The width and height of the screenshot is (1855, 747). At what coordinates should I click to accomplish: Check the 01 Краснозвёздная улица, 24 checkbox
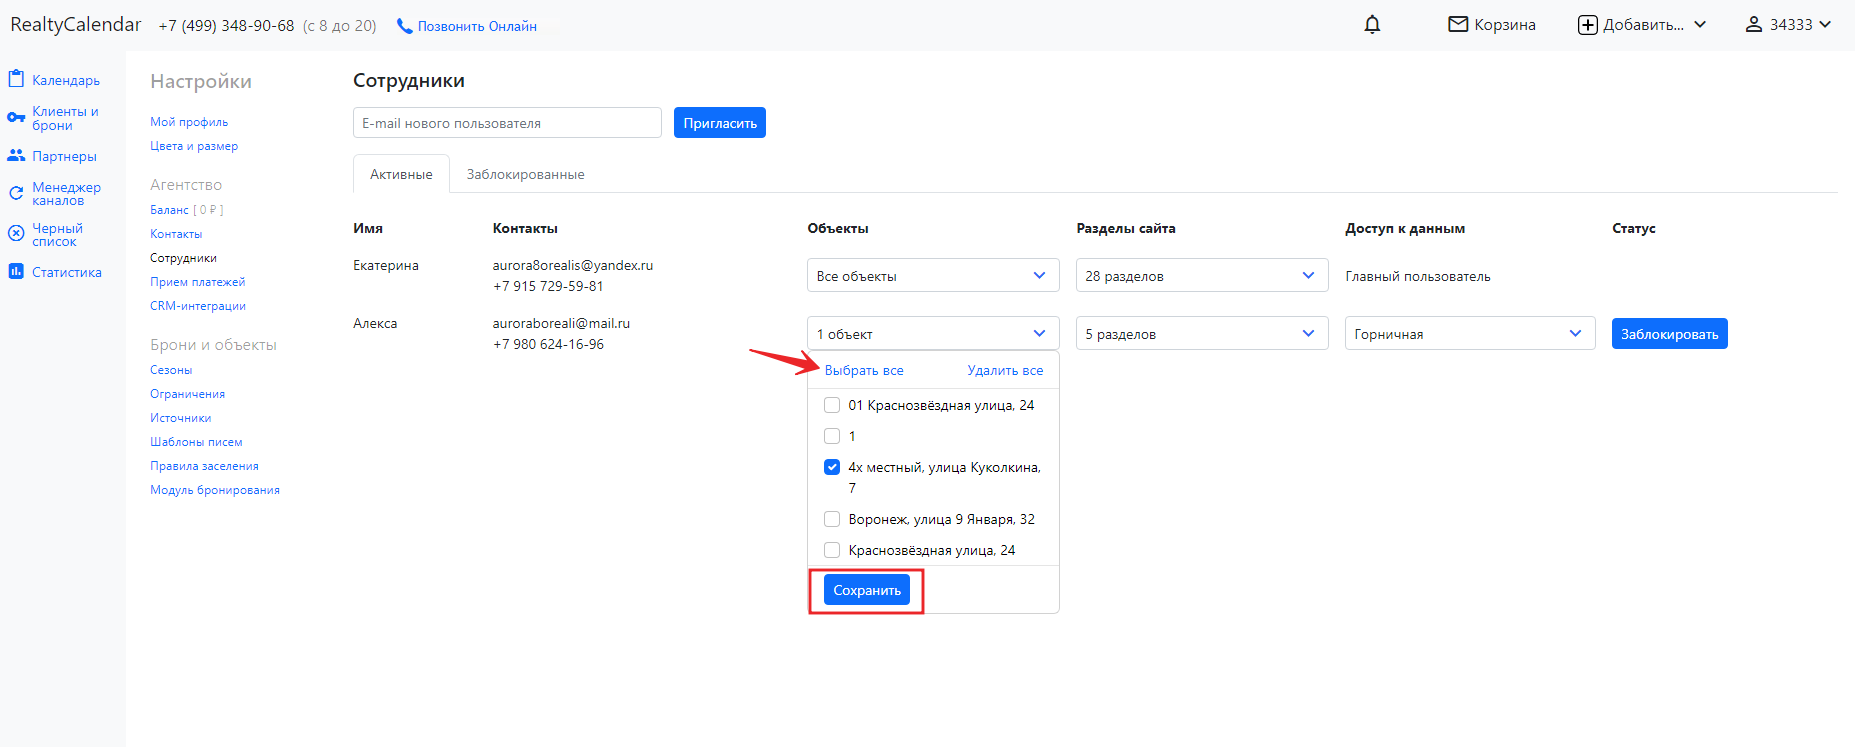coord(832,405)
